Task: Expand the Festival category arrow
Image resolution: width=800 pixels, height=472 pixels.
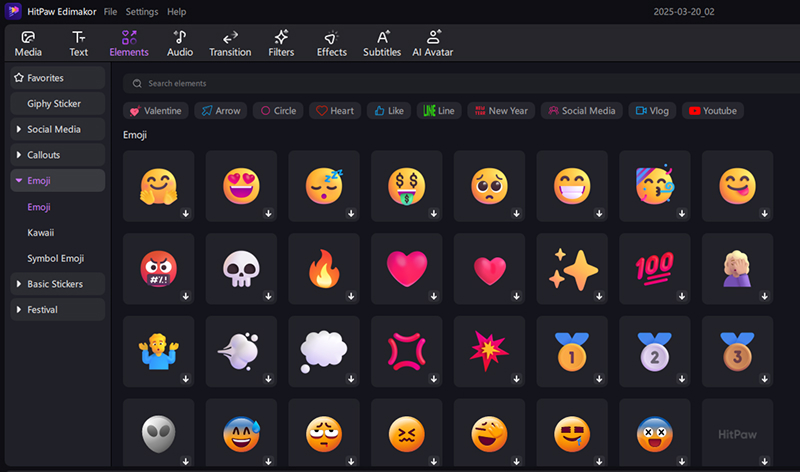Action: tap(19, 310)
